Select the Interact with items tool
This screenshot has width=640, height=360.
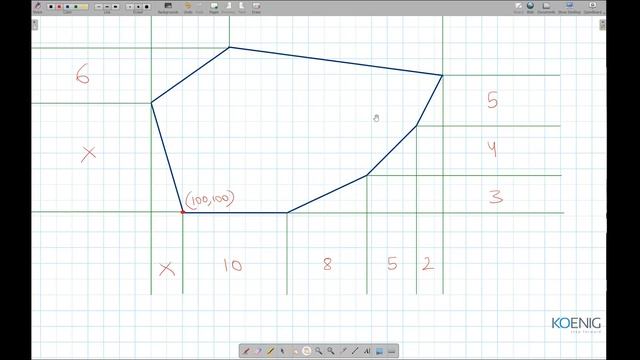click(295, 351)
